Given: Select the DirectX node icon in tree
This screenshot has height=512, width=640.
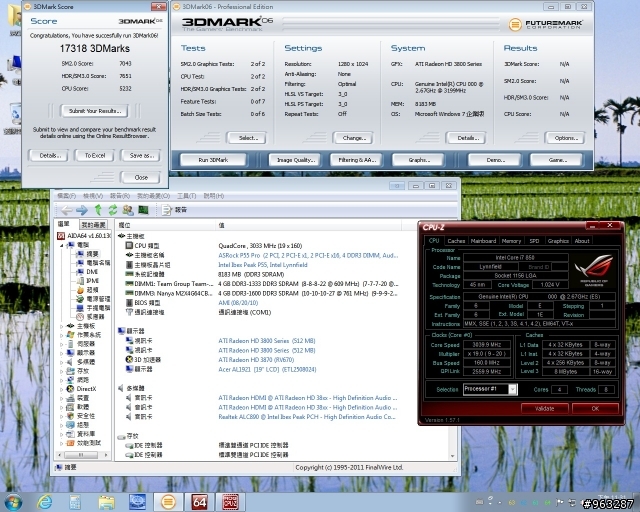Looking at the screenshot, I should pyautogui.click(x=70, y=389).
